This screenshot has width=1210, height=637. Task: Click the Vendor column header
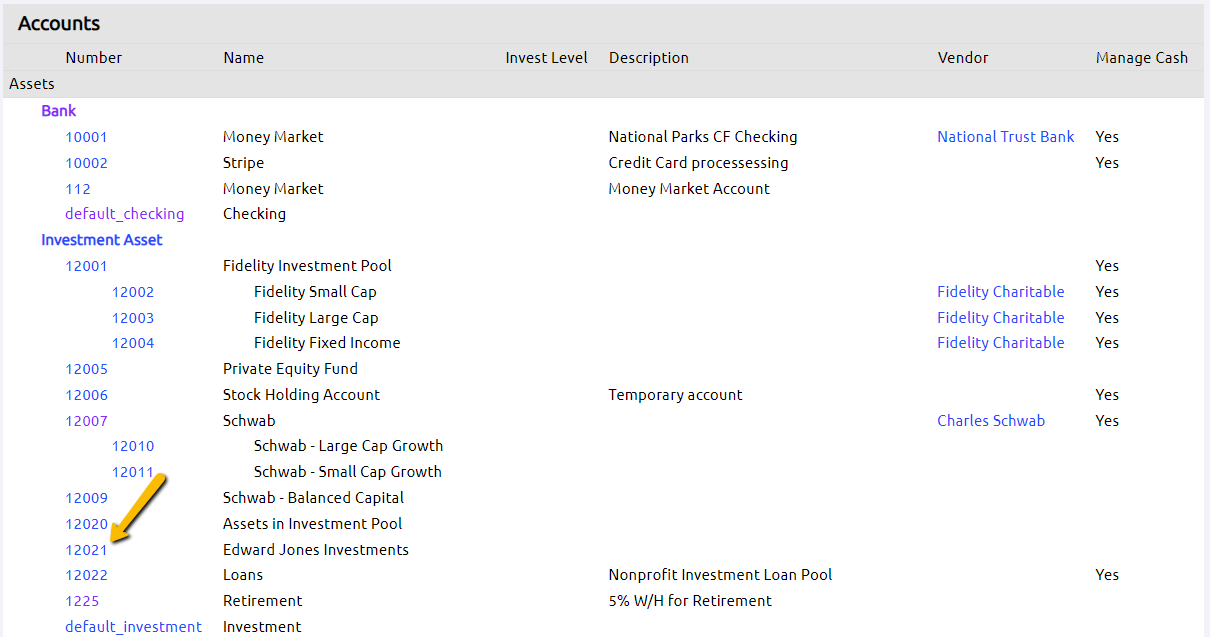[962, 58]
